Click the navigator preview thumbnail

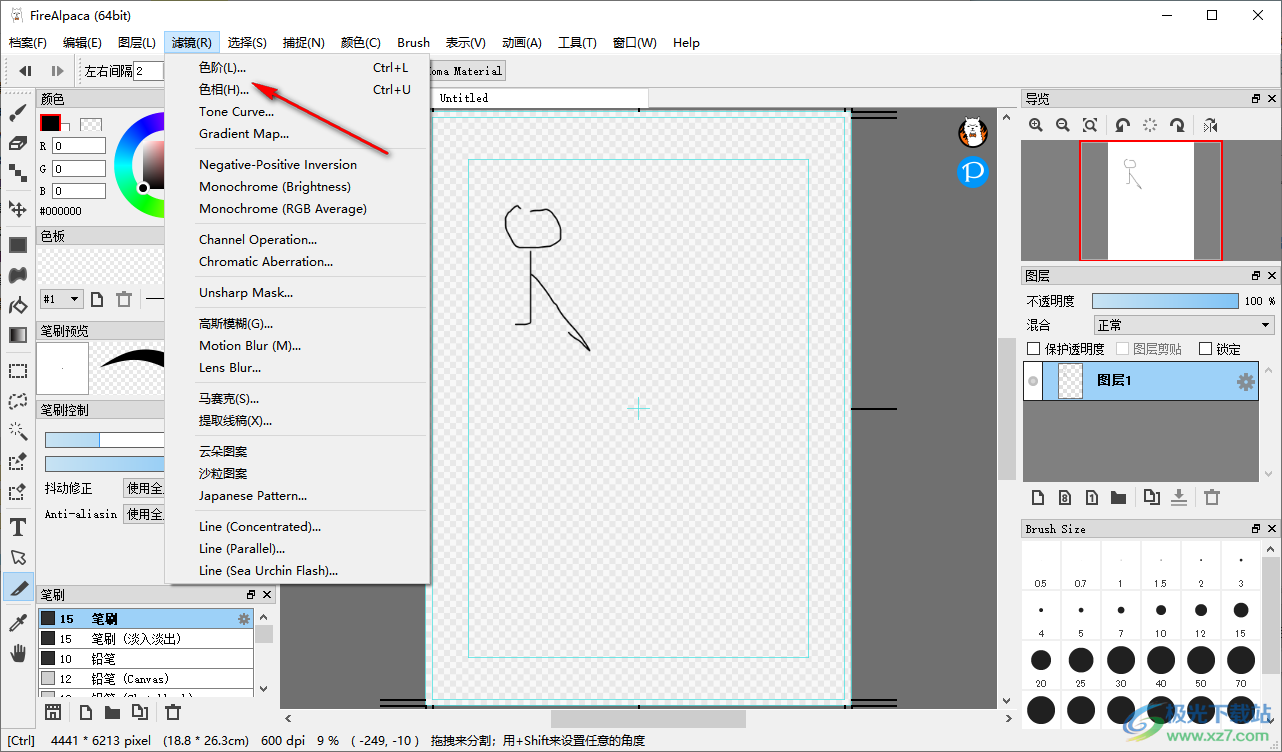tap(1150, 200)
